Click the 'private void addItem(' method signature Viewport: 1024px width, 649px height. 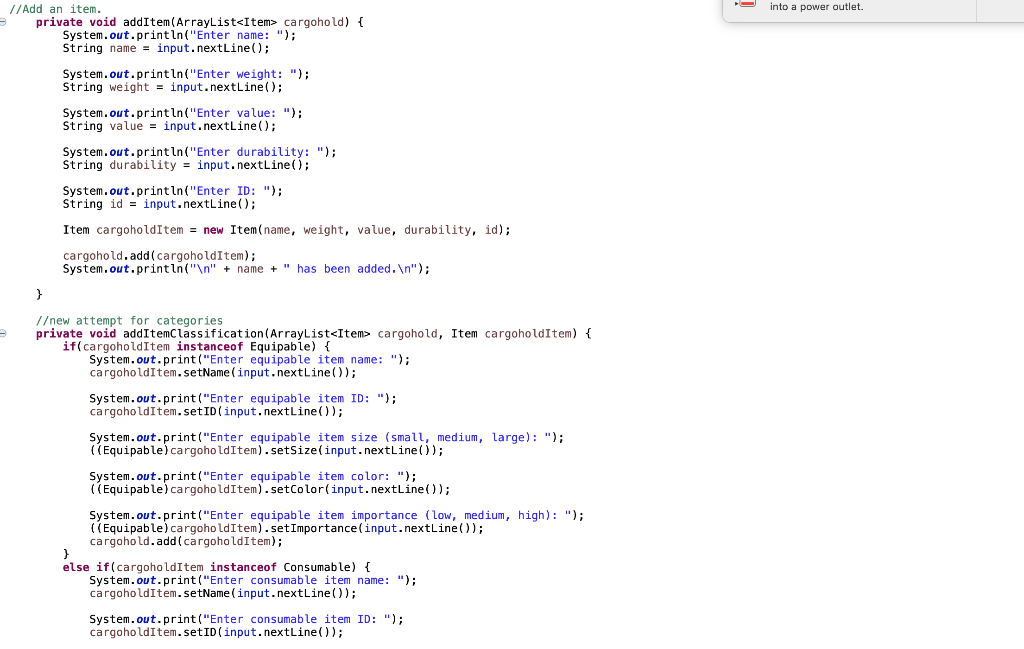[200, 22]
